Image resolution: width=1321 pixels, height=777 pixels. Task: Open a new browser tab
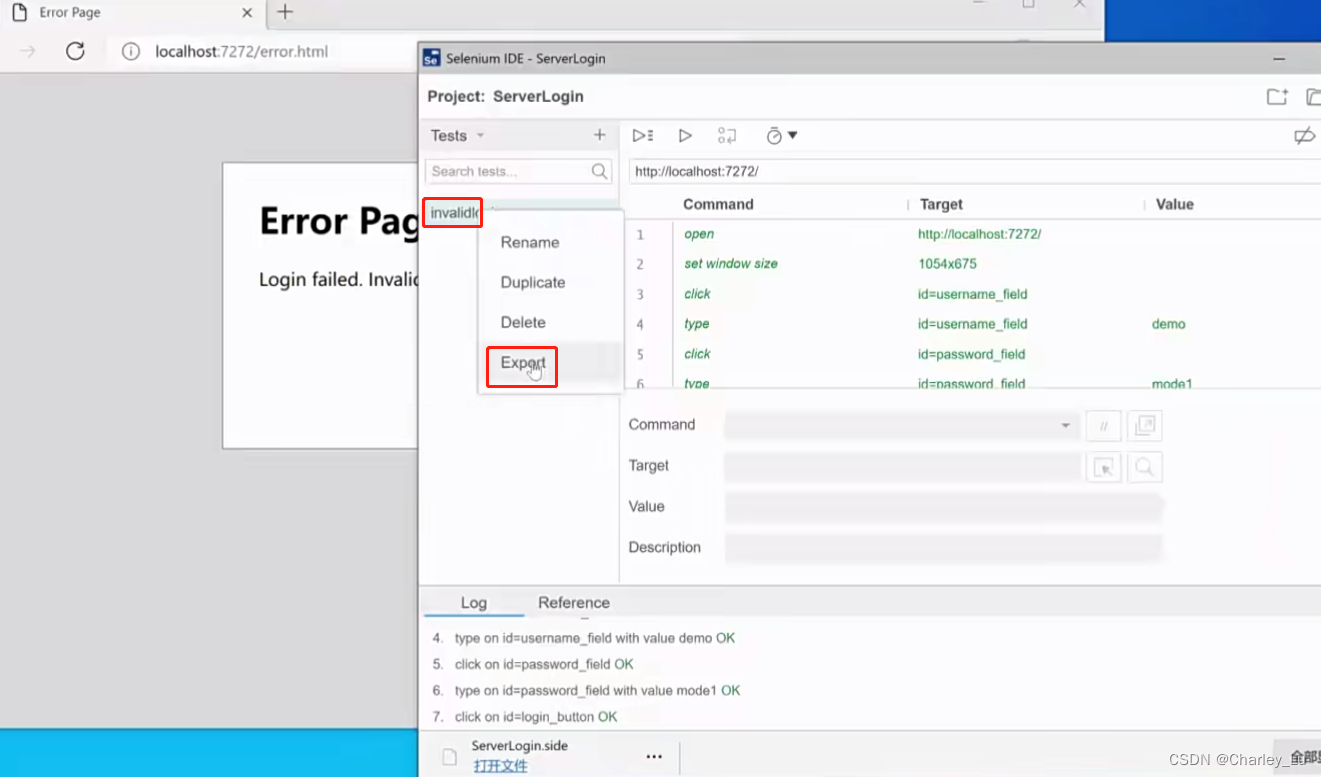(286, 12)
